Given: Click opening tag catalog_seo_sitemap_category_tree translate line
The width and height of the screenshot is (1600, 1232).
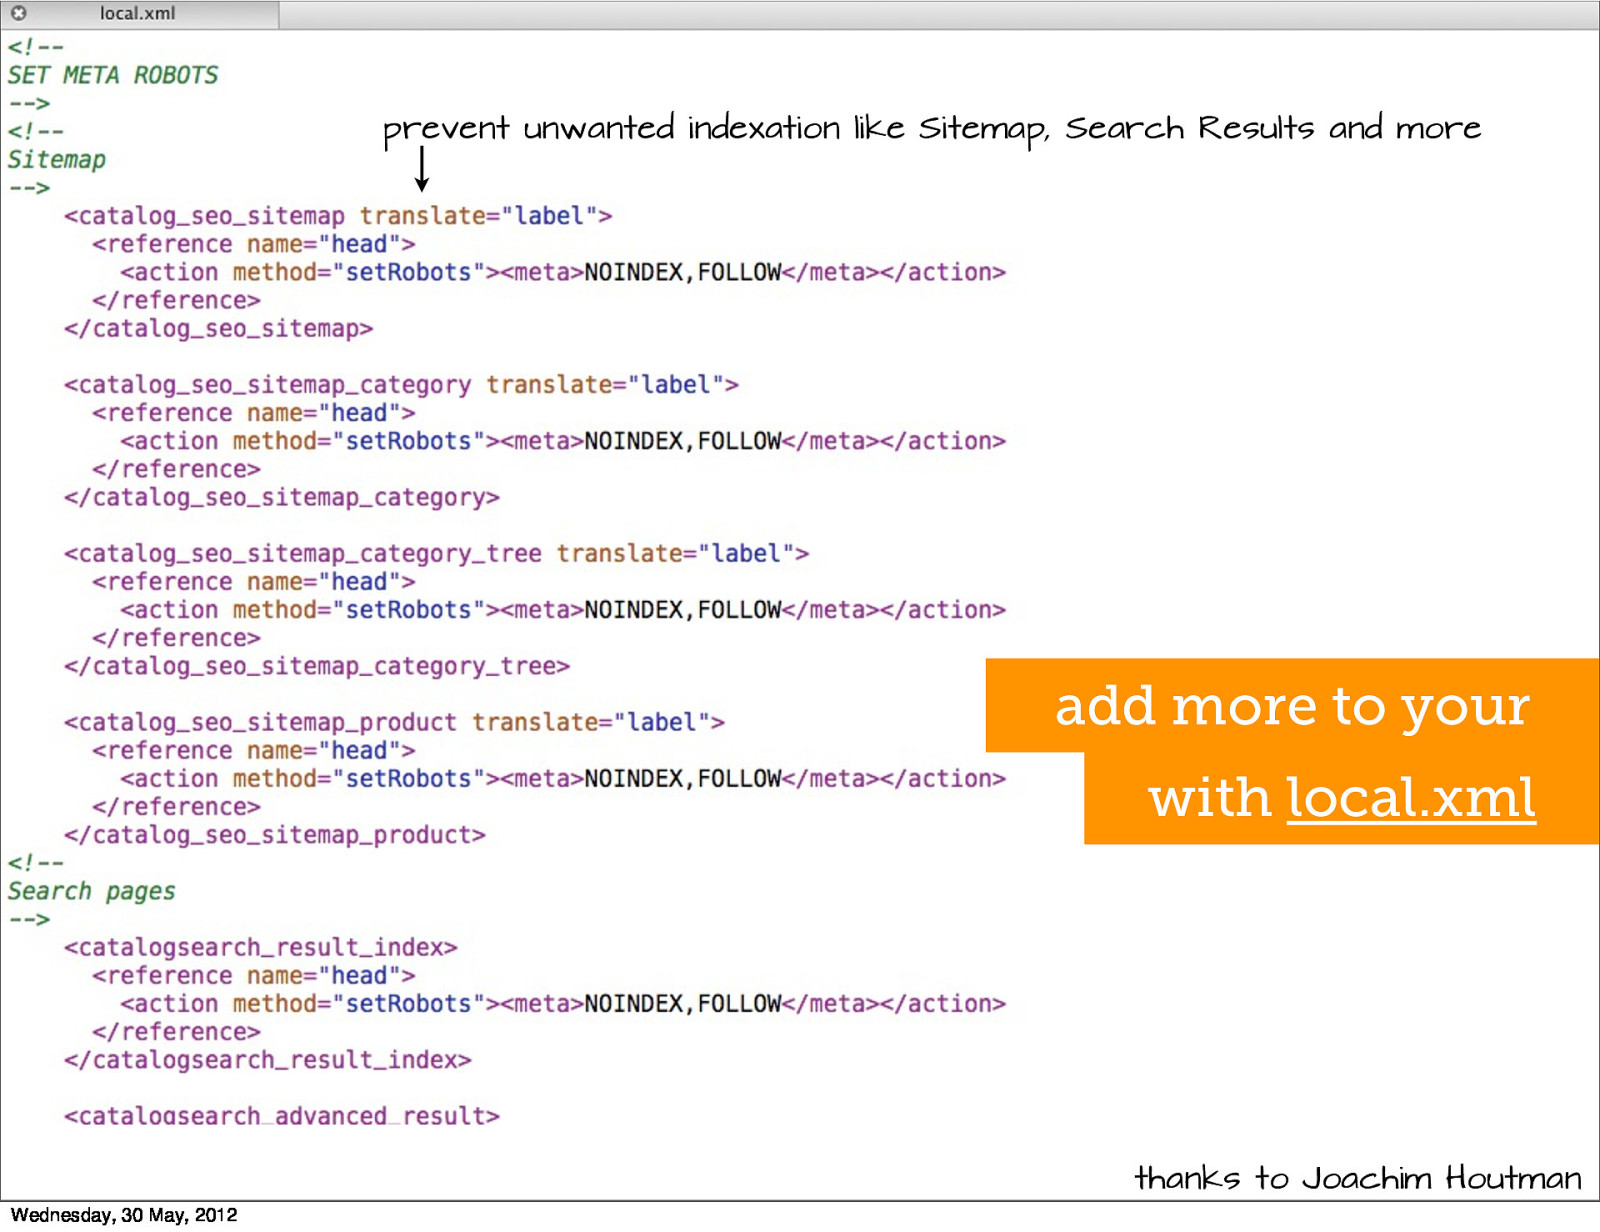Looking at the screenshot, I should tap(437, 554).
